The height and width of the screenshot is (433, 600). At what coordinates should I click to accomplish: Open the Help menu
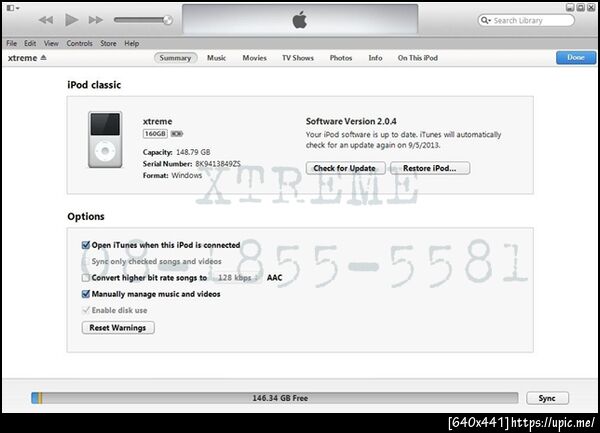(x=132, y=43)
